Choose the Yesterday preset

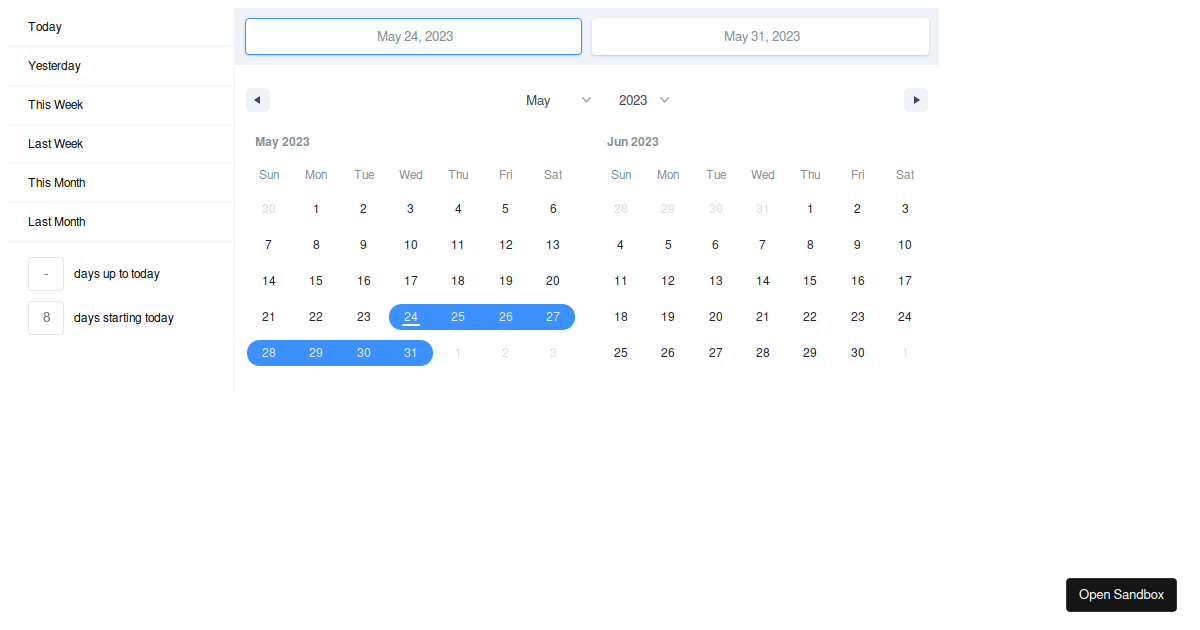click(x=54, y=66)
